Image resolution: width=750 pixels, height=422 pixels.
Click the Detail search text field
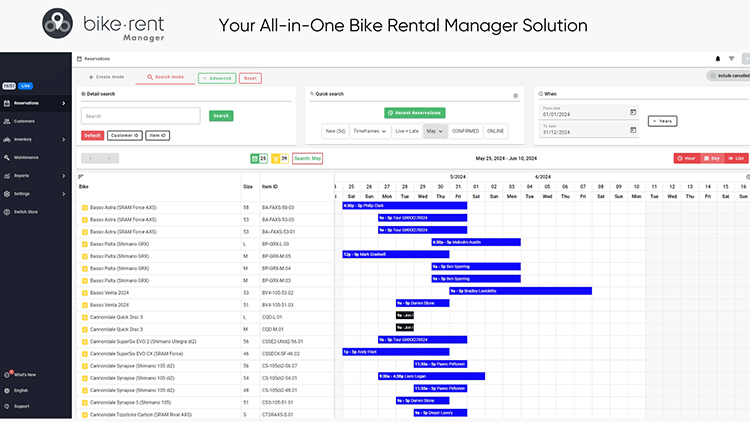(x=141, y=116)
